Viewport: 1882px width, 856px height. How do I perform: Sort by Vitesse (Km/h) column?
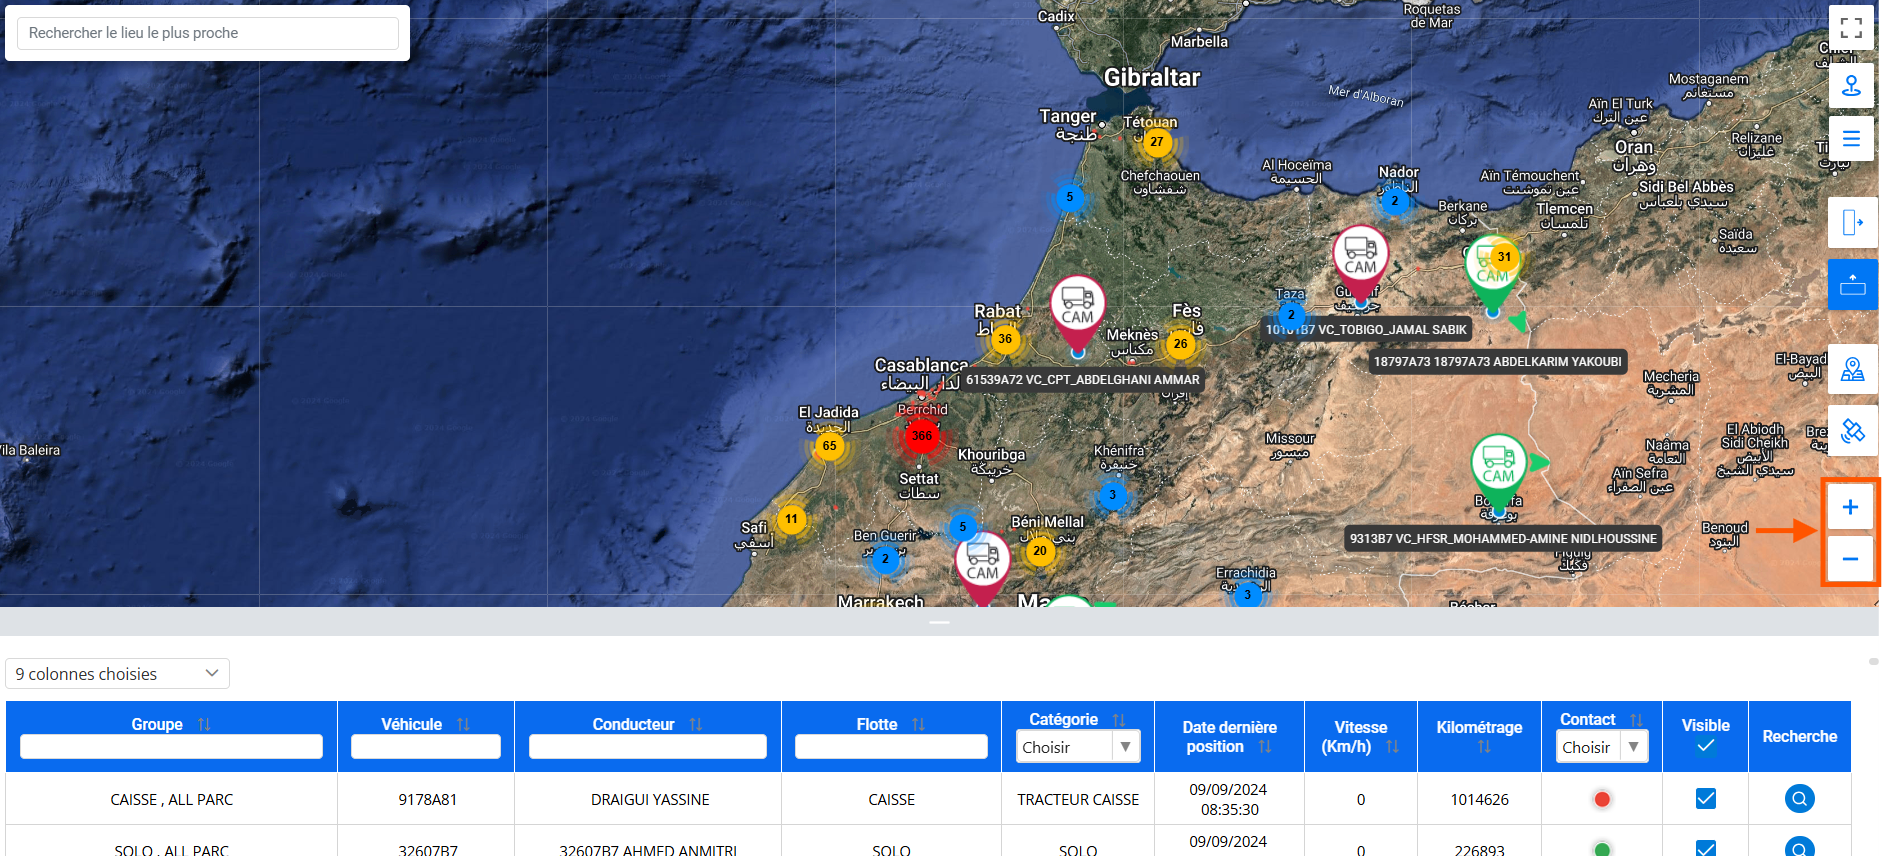tap(1392, 747)
